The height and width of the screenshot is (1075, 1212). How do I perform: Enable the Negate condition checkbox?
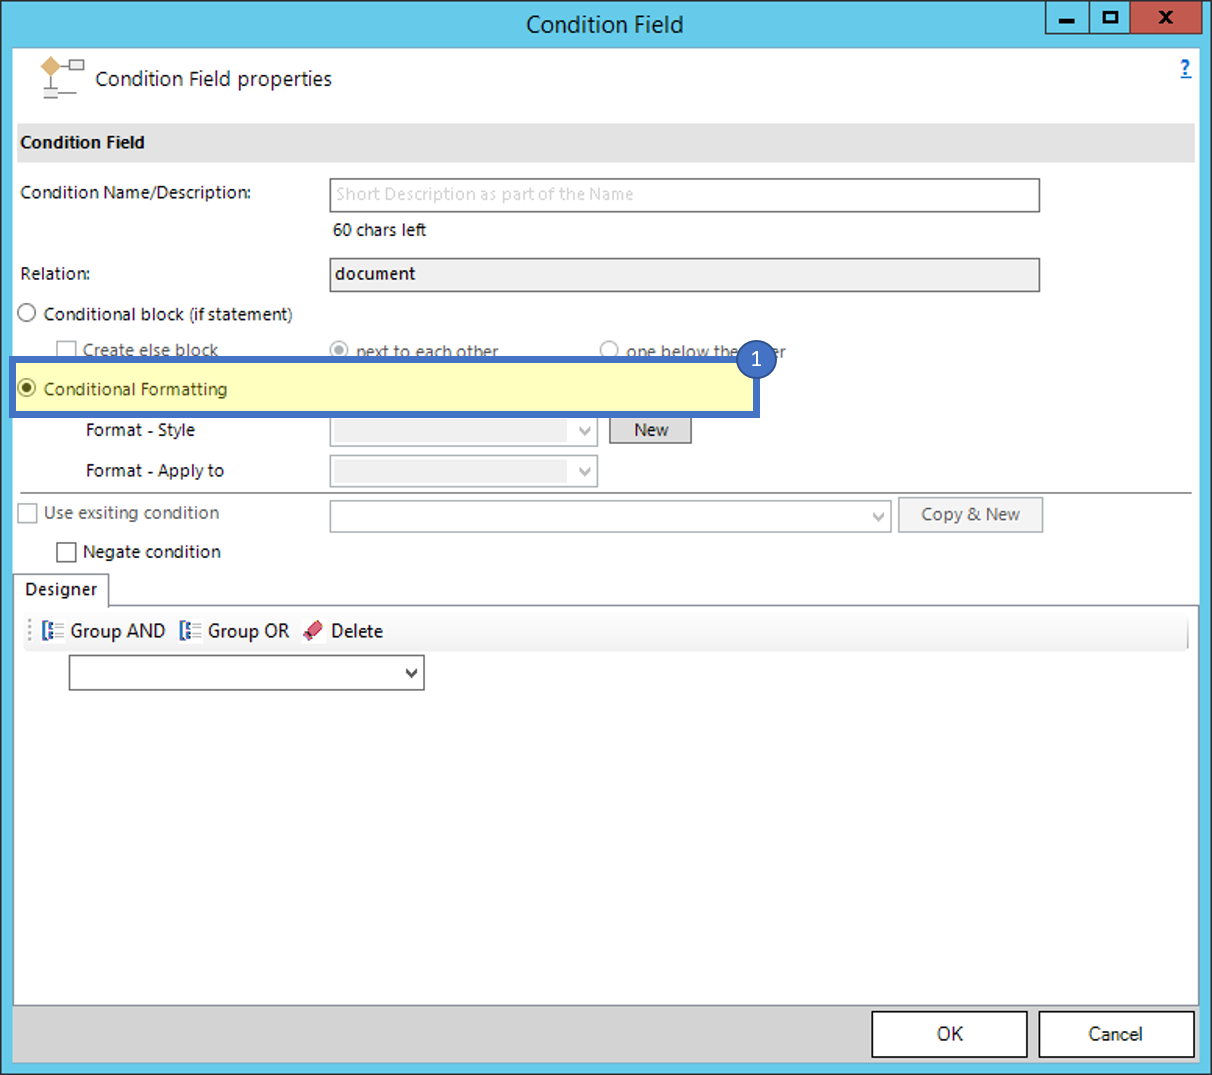(66, 552)
